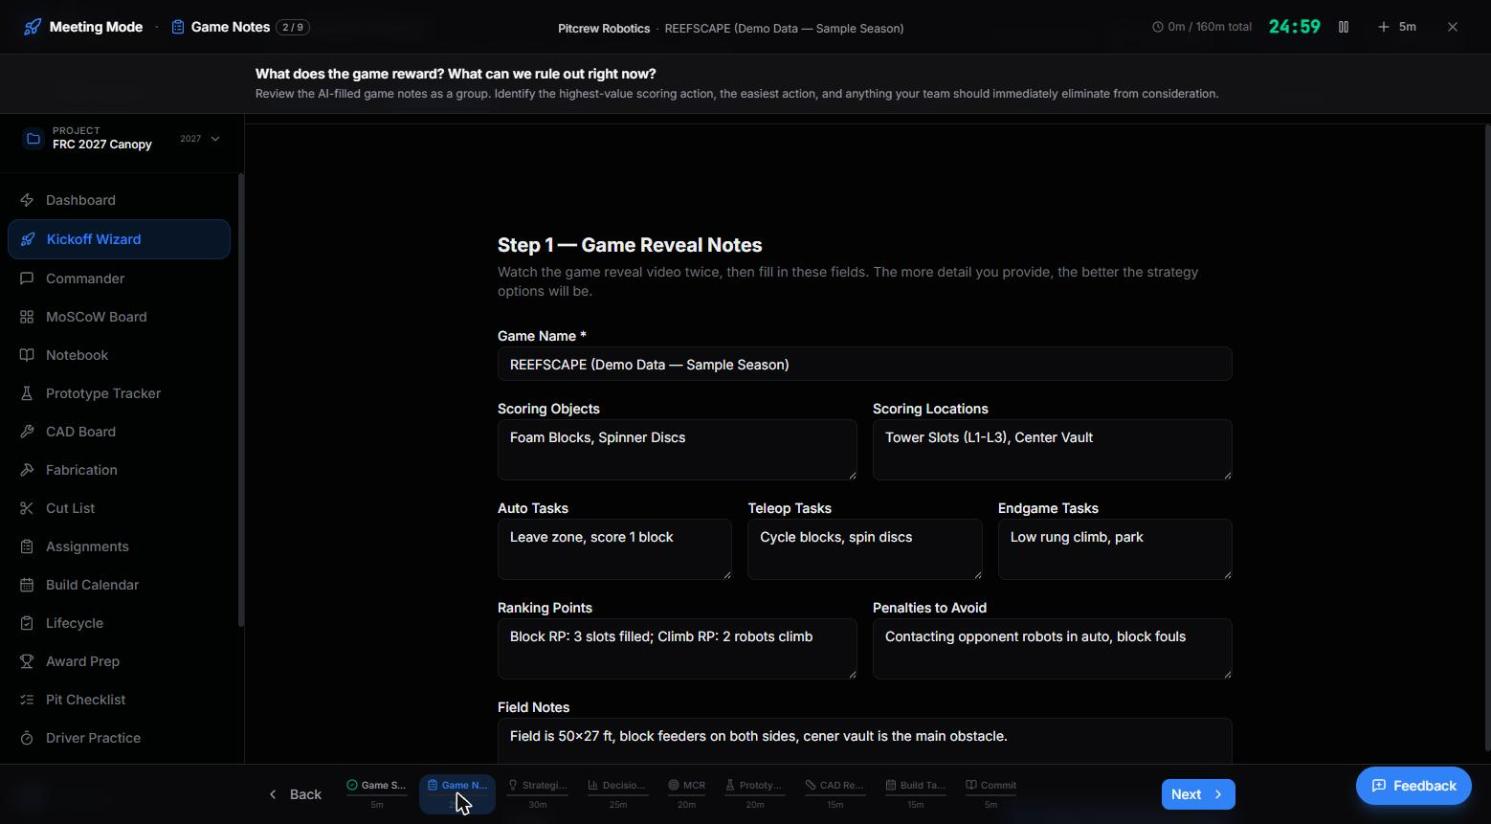Open Dashboard from the sidebar
This screenshot has height=824, width=1491.
(119, 200)
